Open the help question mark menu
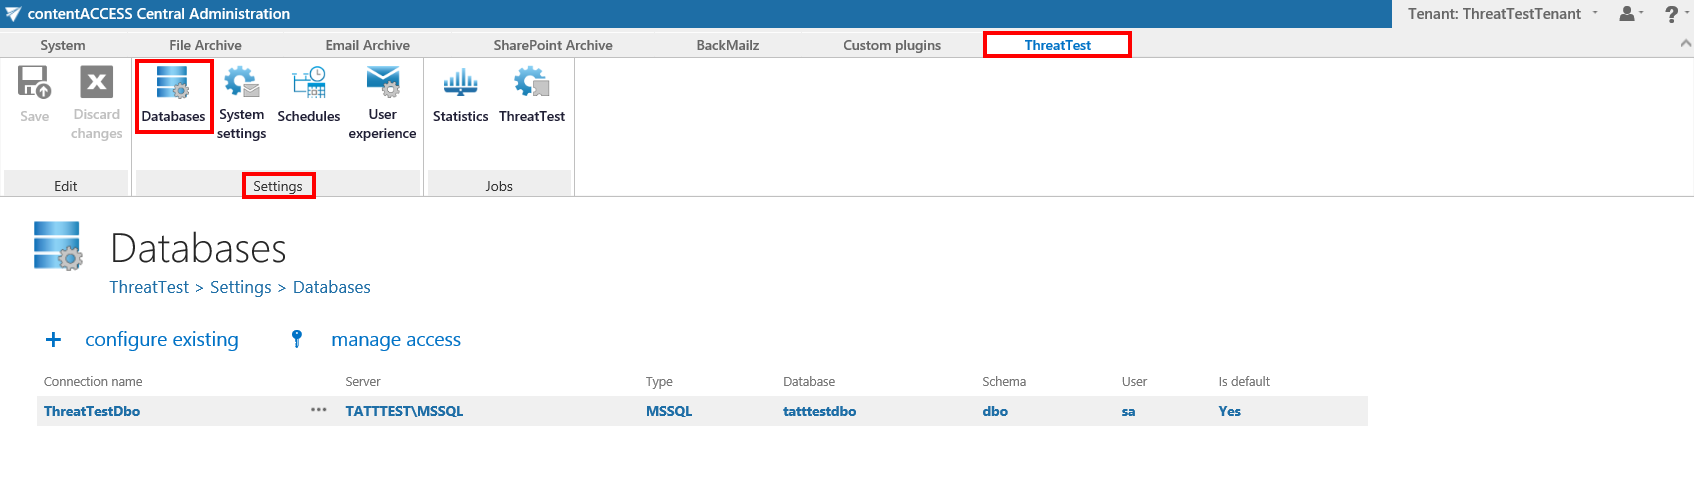This screenshot has width=1694, height=501. 1671,14
